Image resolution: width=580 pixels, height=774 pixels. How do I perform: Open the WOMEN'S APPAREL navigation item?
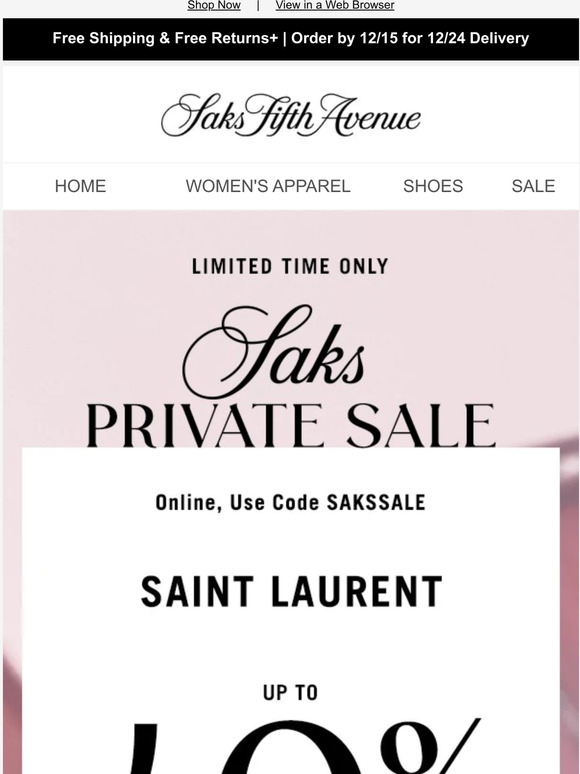point(268,186)
